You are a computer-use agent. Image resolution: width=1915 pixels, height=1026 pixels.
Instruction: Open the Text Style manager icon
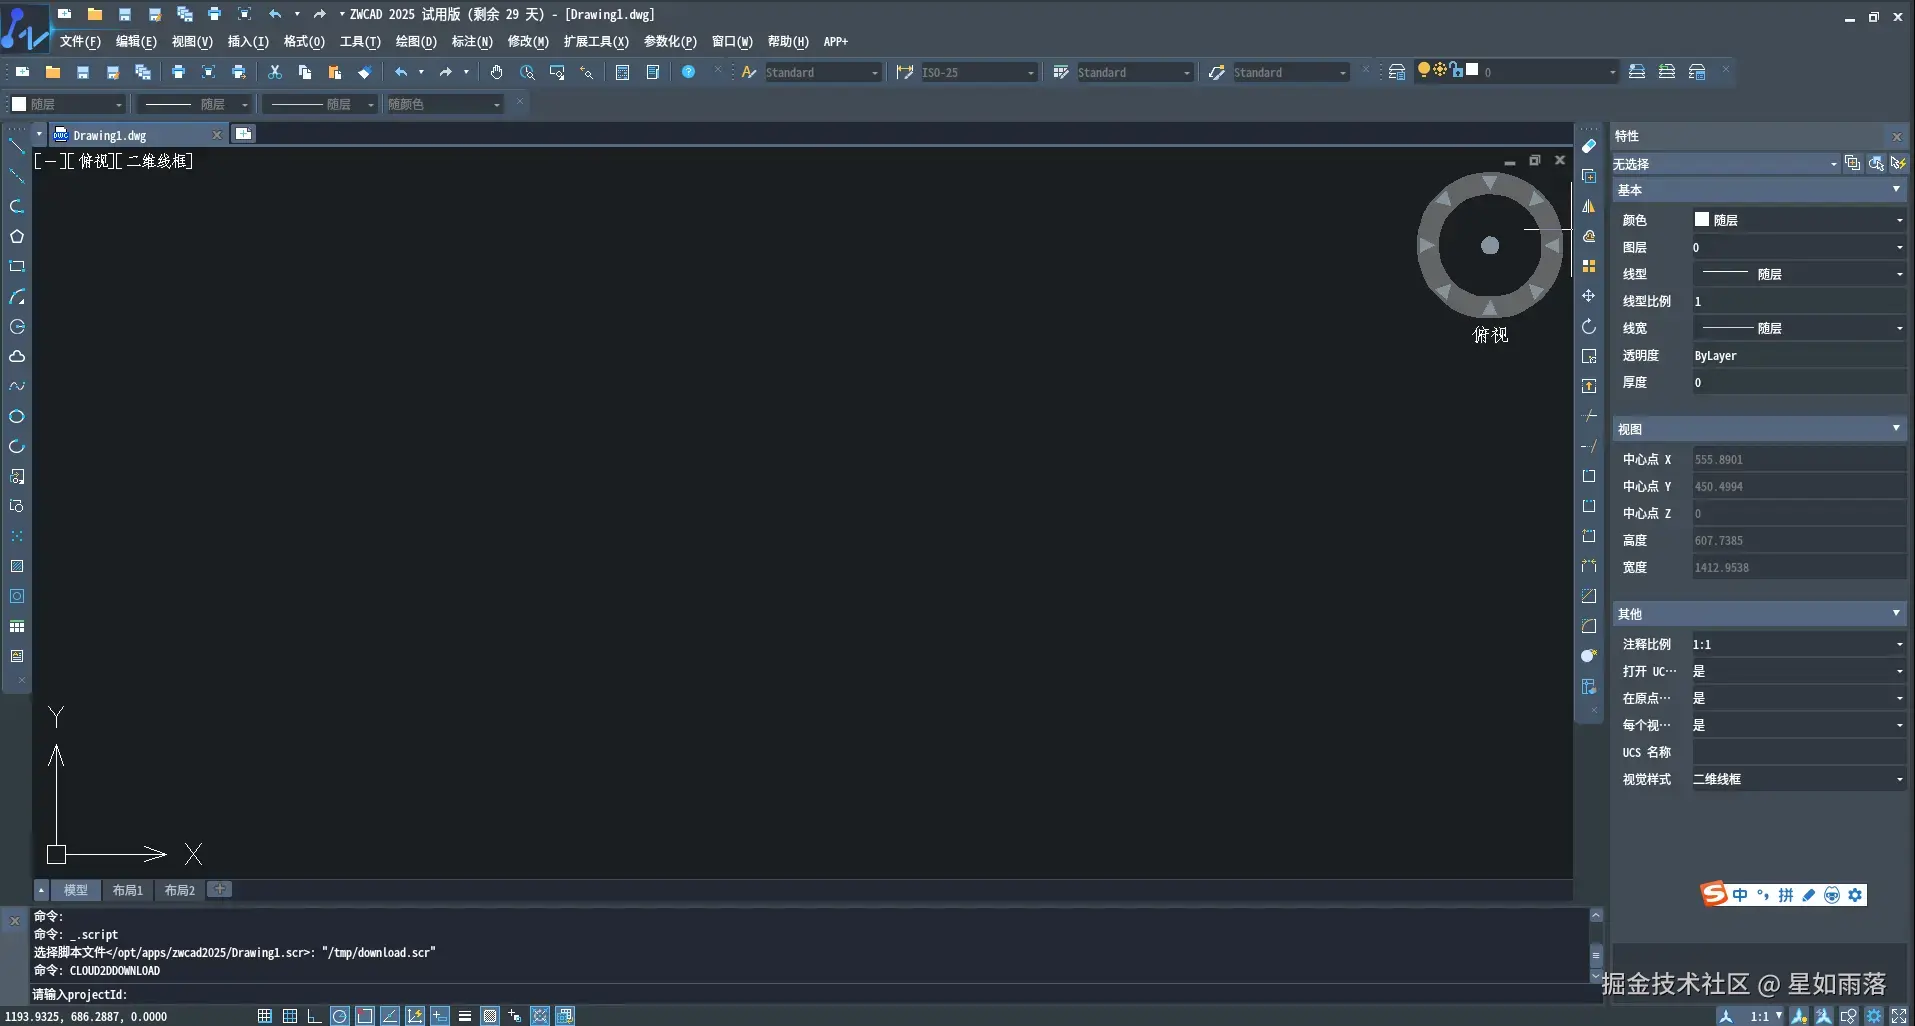(x=749, y=72)
